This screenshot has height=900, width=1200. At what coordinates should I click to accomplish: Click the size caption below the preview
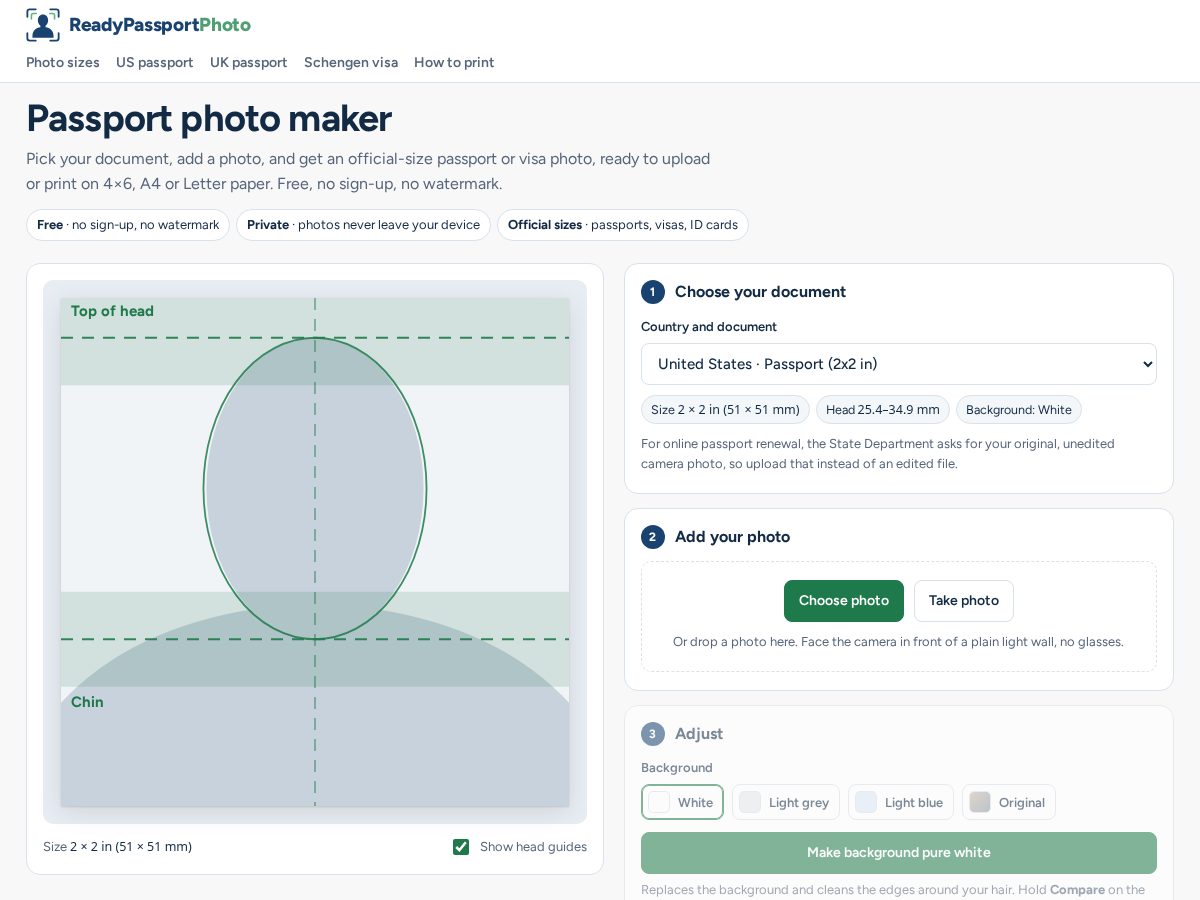tap(117, 847)
